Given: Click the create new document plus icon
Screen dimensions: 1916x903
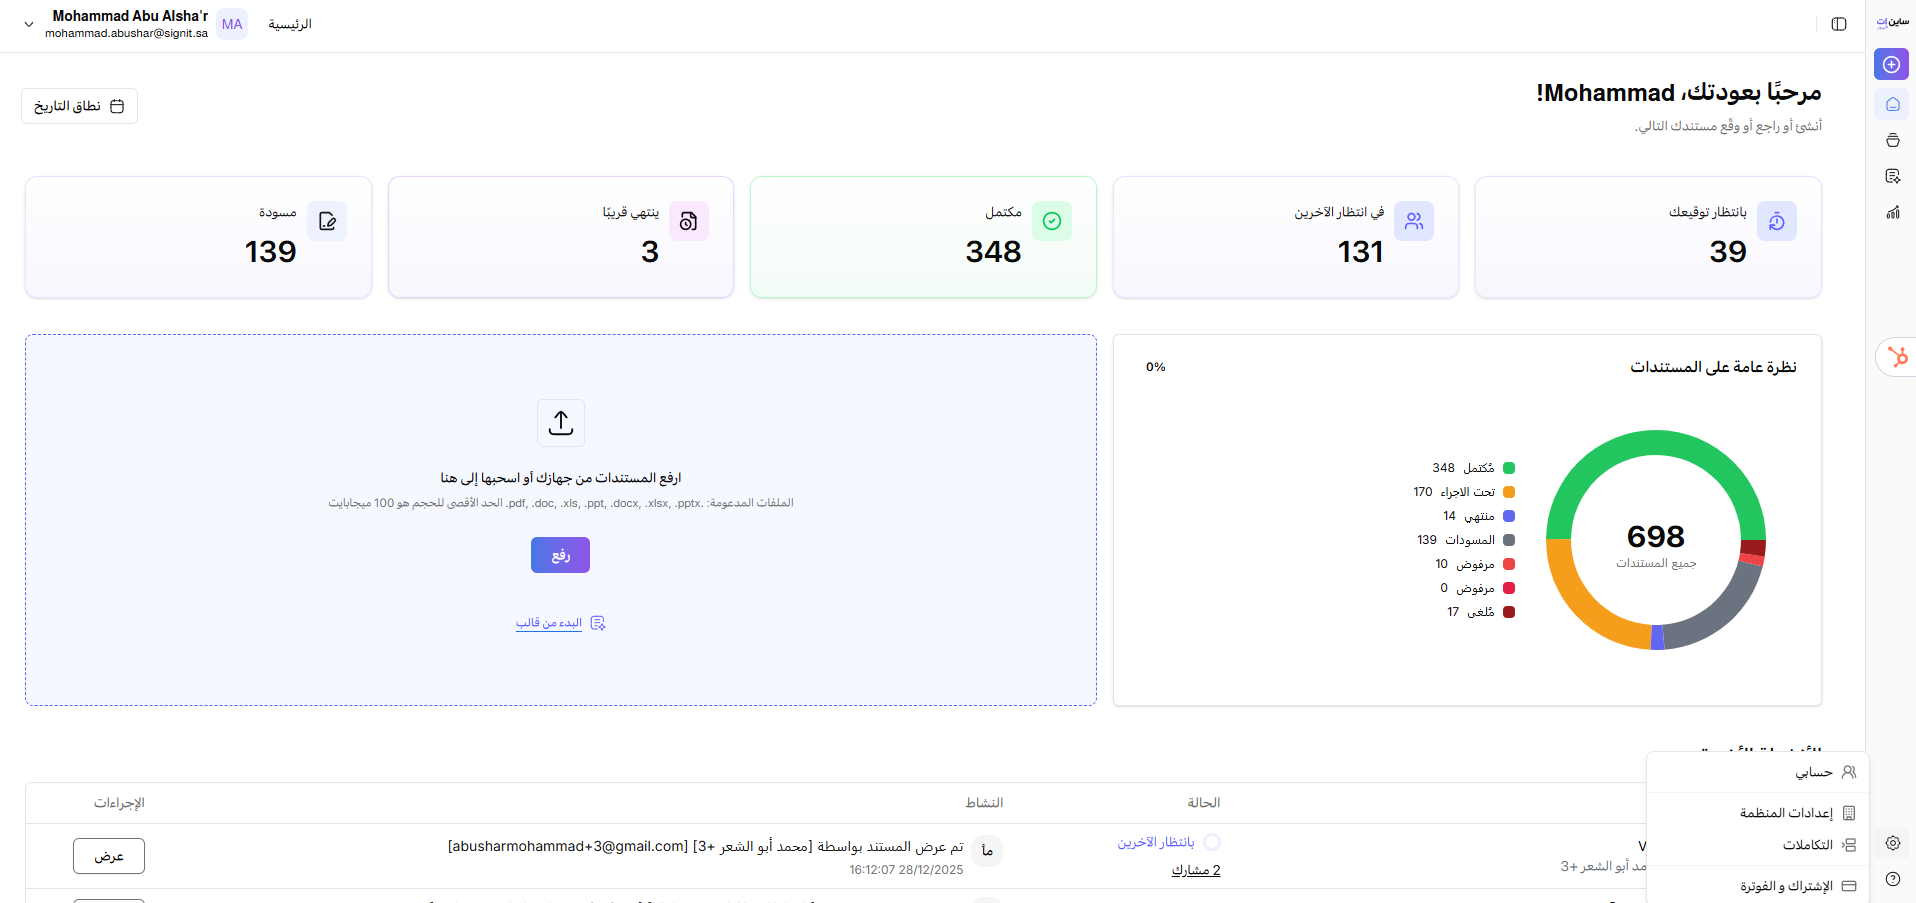Looking at the screenshot, I should (x=1891, y=64).
